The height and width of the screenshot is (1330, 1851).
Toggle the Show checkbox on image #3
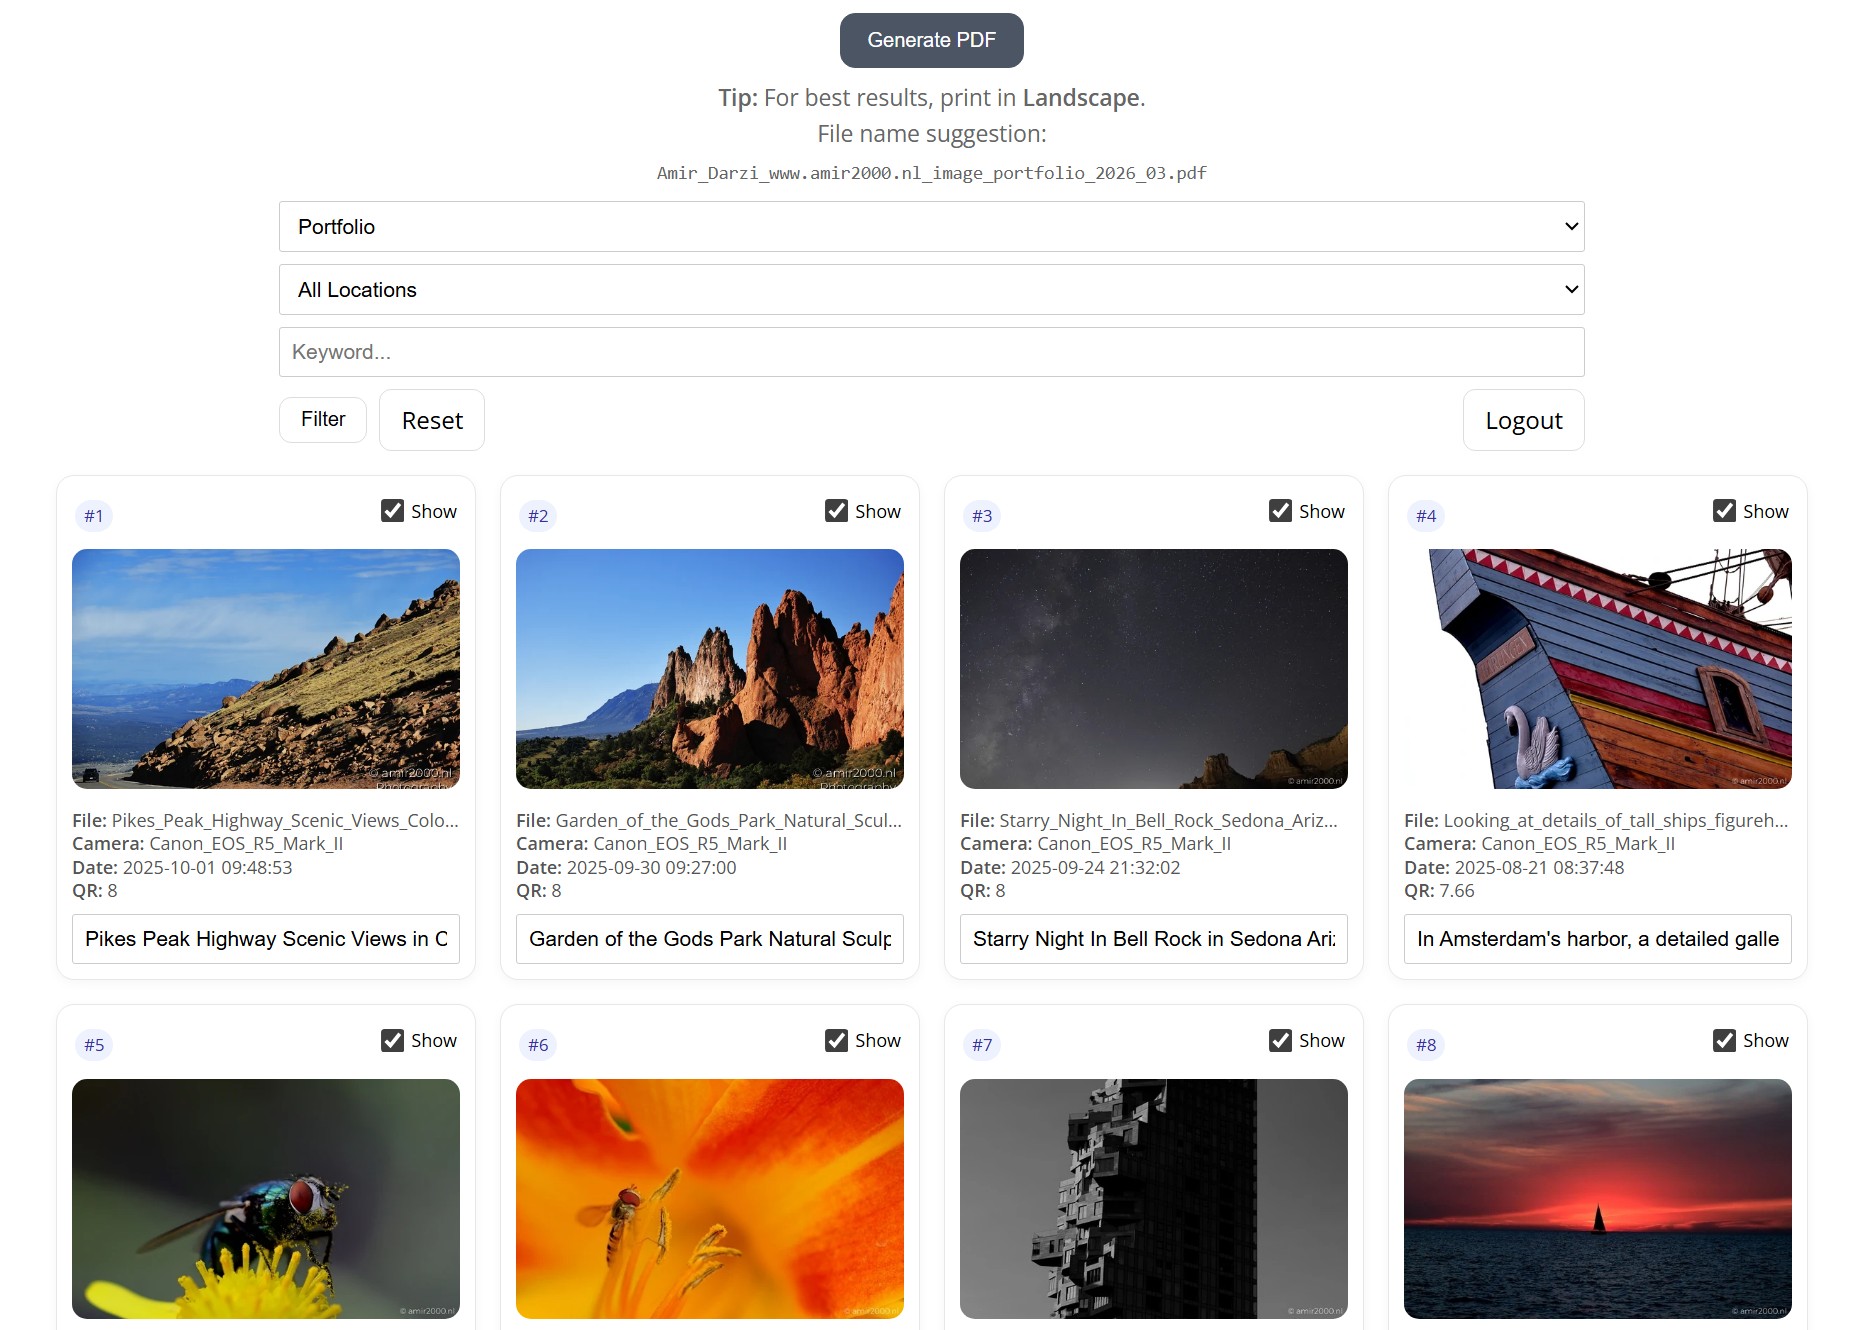coord(1280,510)
